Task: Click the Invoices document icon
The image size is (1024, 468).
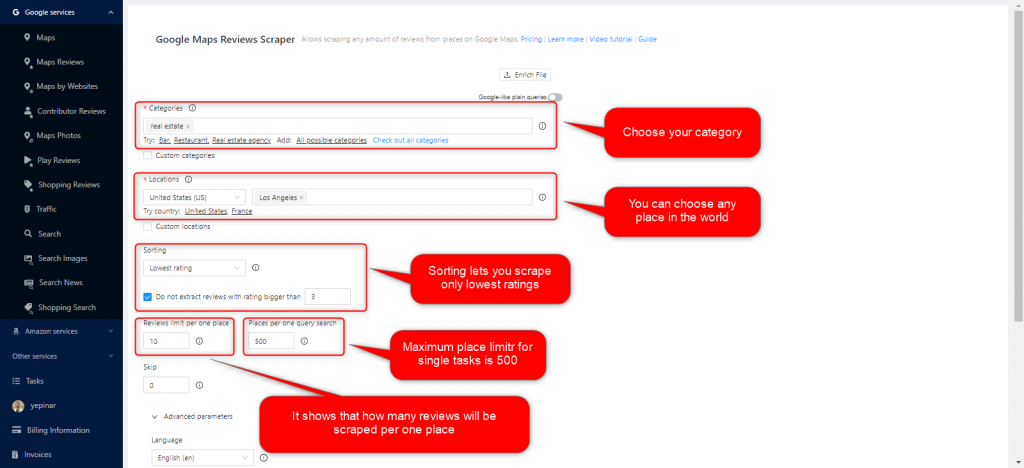Action: 16,454
